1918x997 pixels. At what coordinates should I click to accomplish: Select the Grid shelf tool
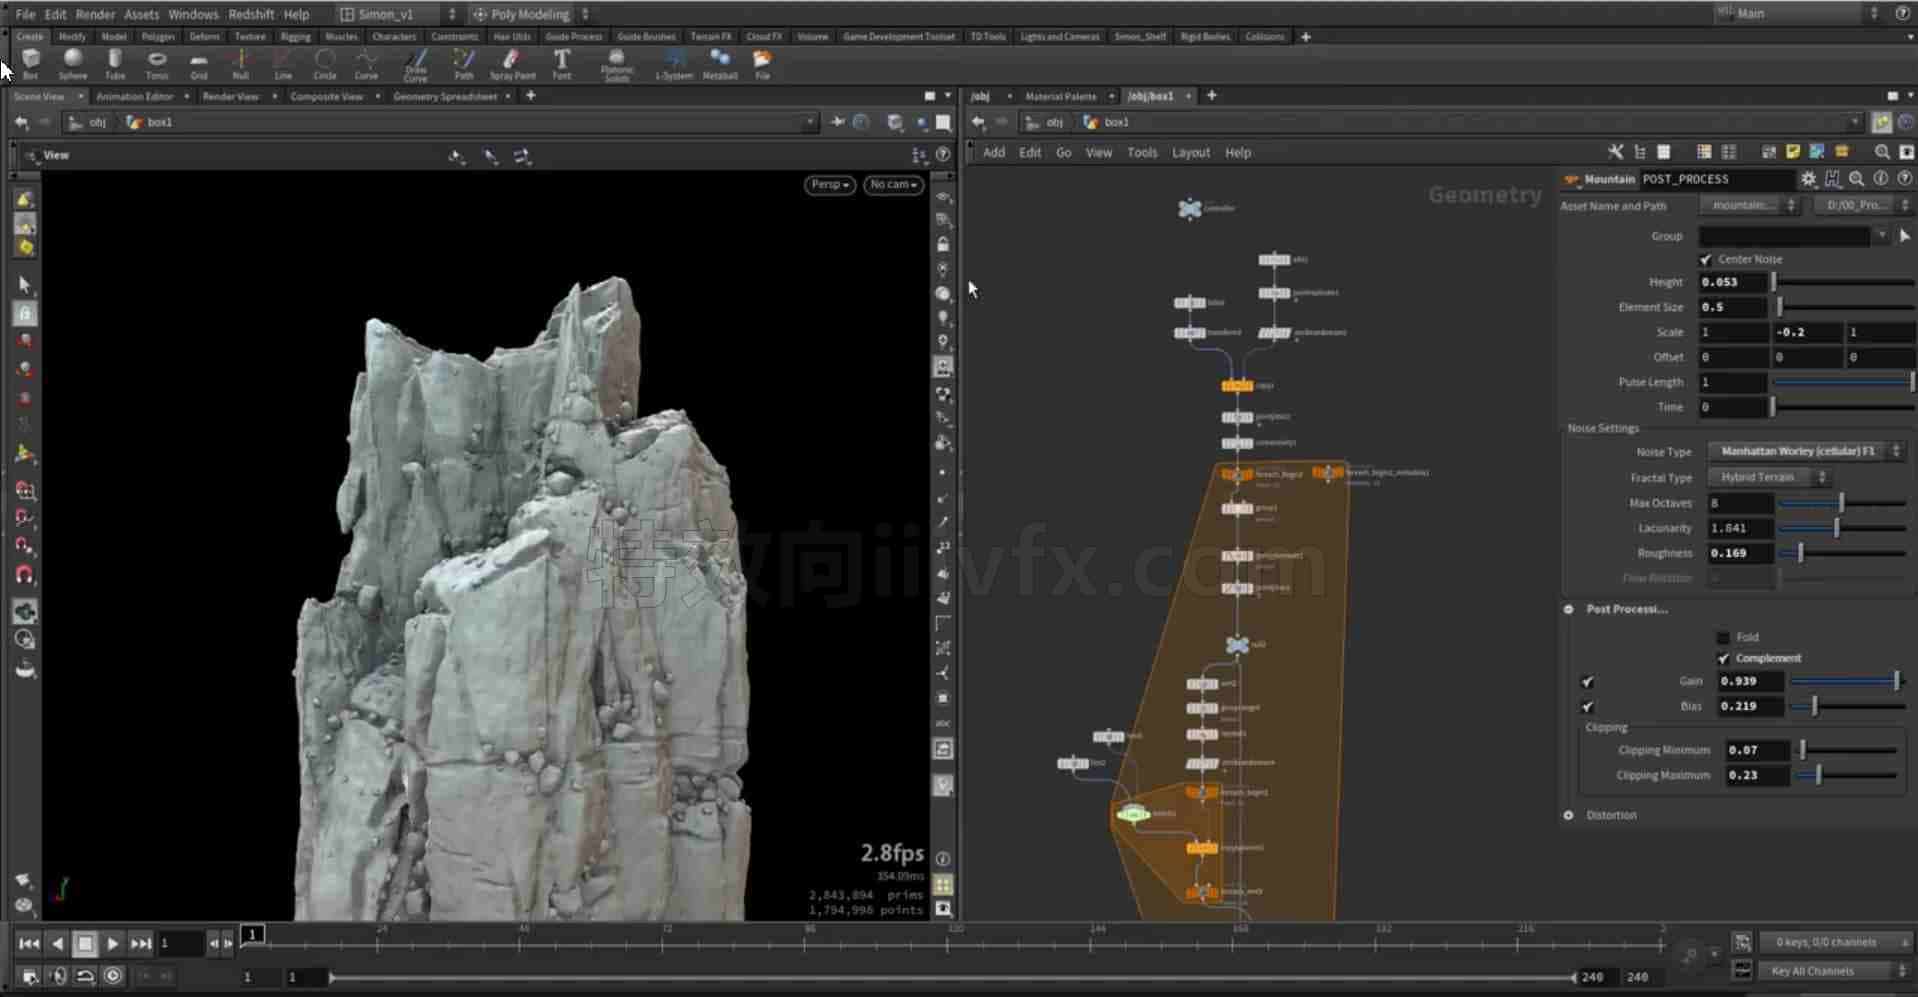click(x=199, y=64)
